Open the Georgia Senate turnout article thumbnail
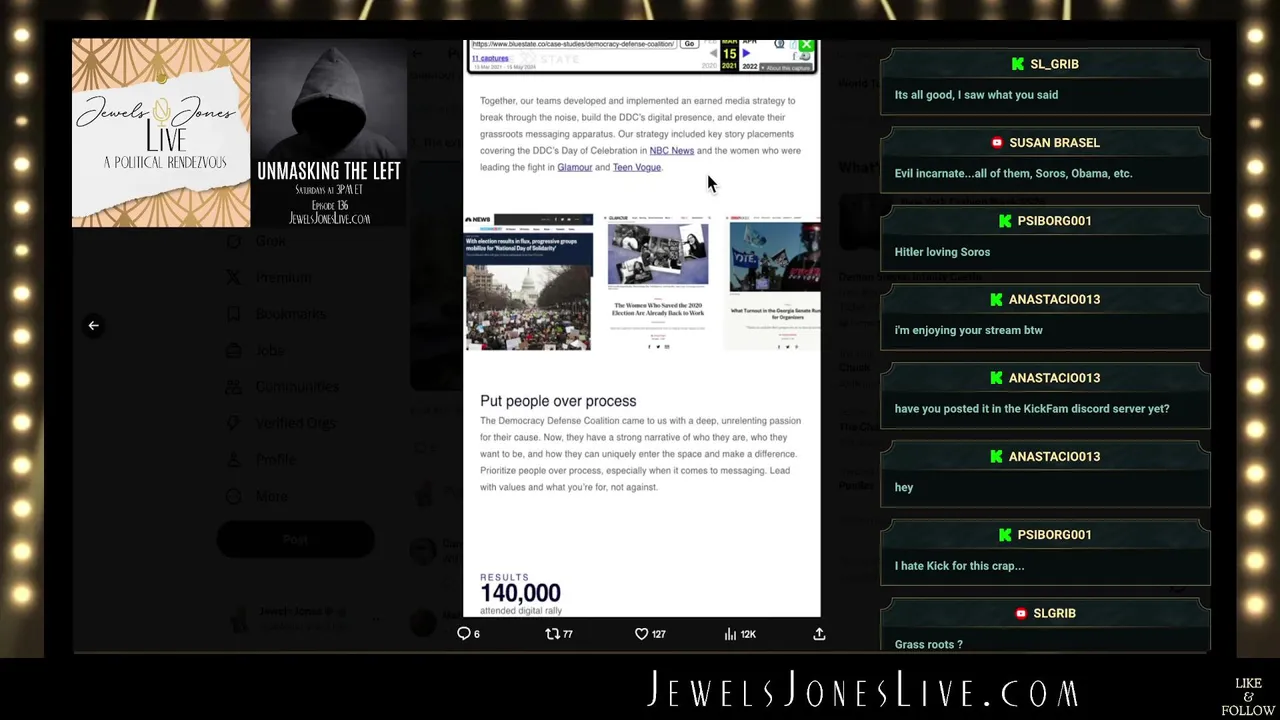 click(773, 282)
